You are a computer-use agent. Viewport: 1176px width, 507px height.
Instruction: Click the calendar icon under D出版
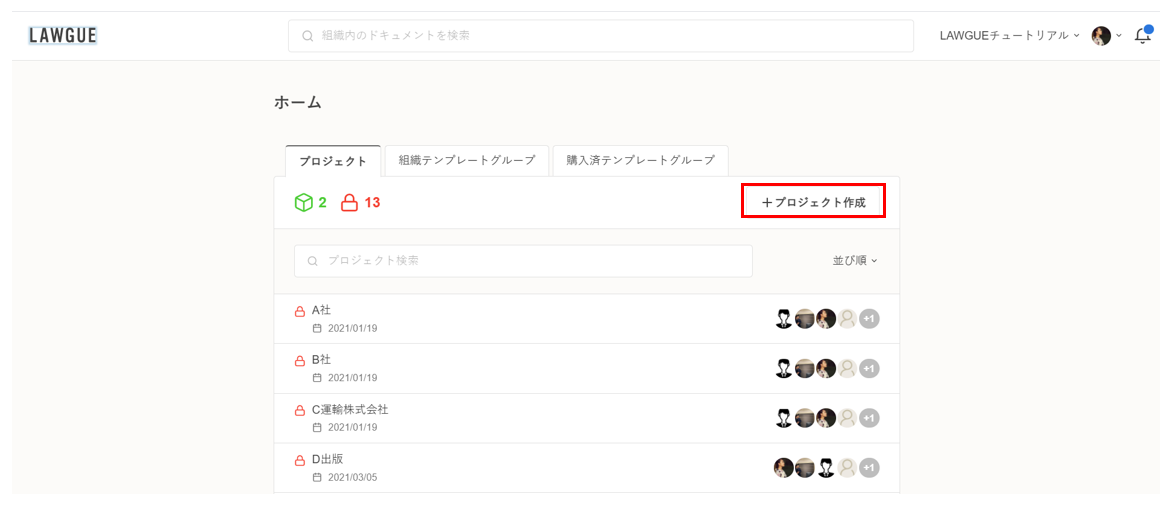[x=317, y=477]
